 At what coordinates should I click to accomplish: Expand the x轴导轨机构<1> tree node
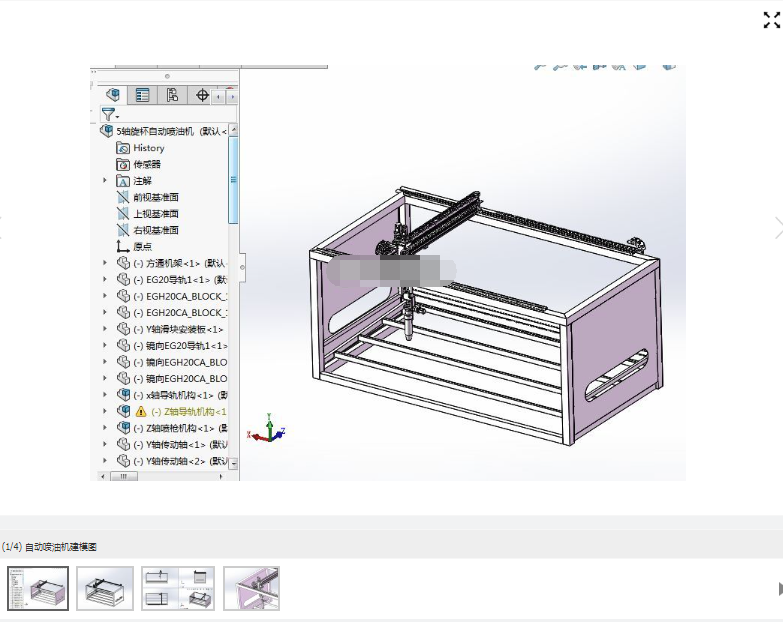pyautogui.click(x=105, y=394)
